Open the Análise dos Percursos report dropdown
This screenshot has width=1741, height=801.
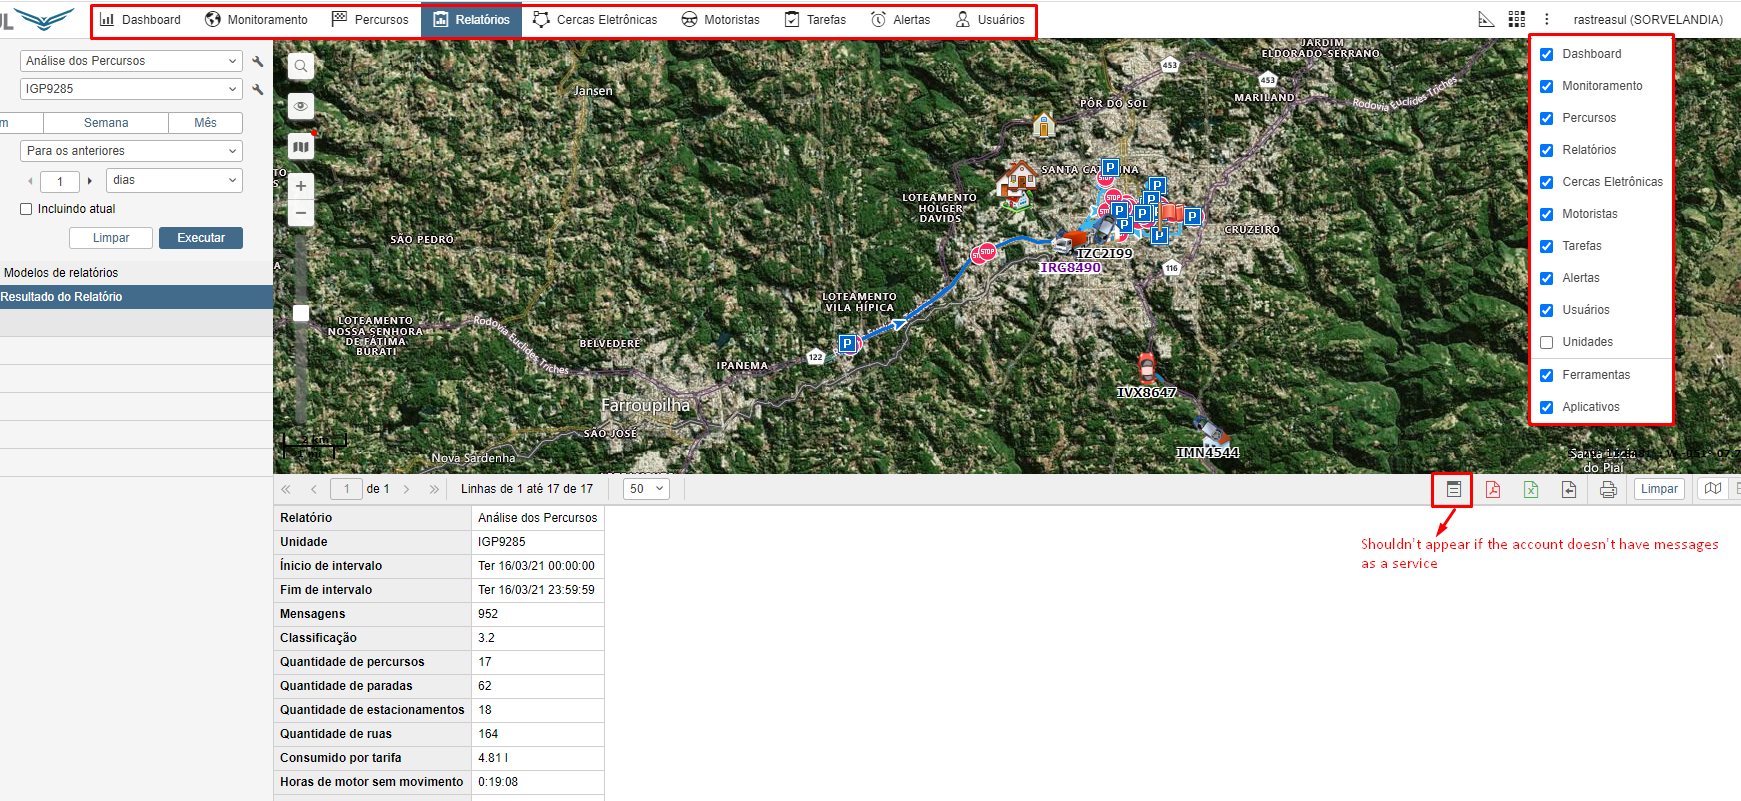point(131,61)
